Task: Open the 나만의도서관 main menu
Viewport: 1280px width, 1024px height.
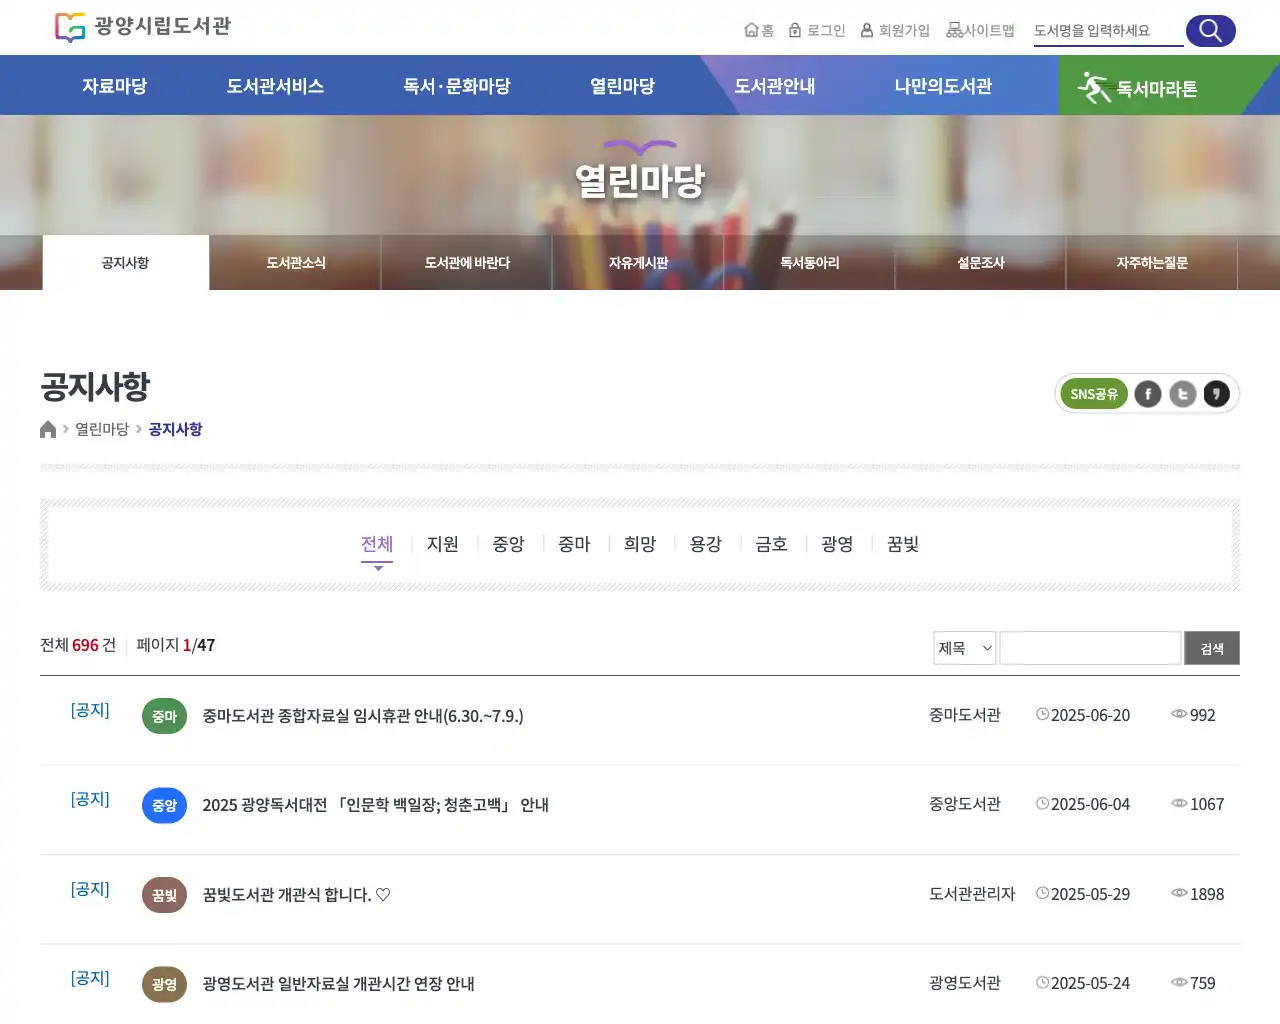Action: click(943, 86)
